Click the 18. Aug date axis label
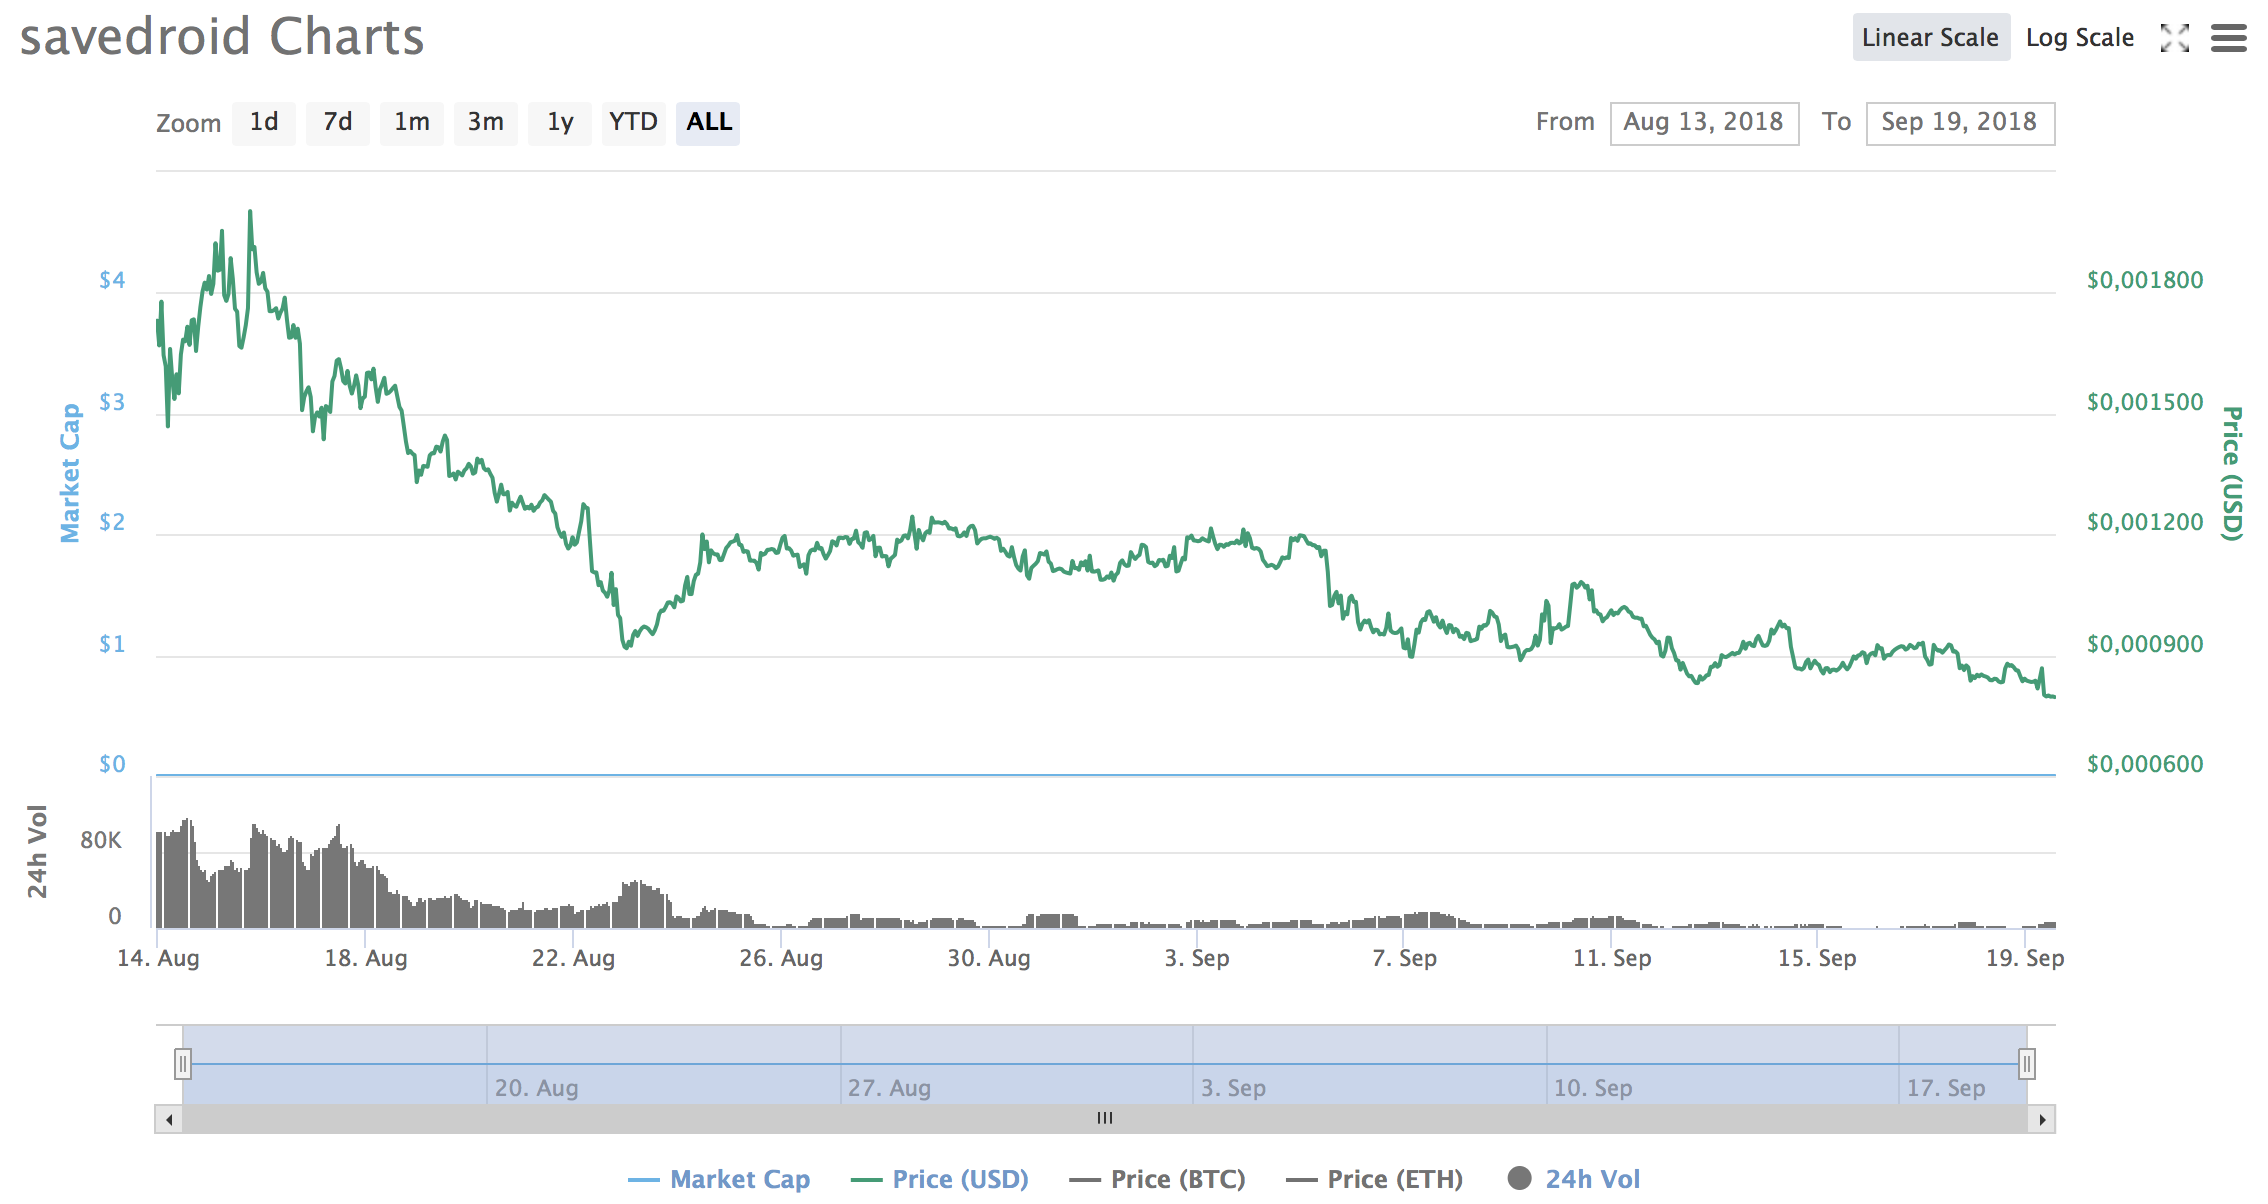 click(366, 958)
